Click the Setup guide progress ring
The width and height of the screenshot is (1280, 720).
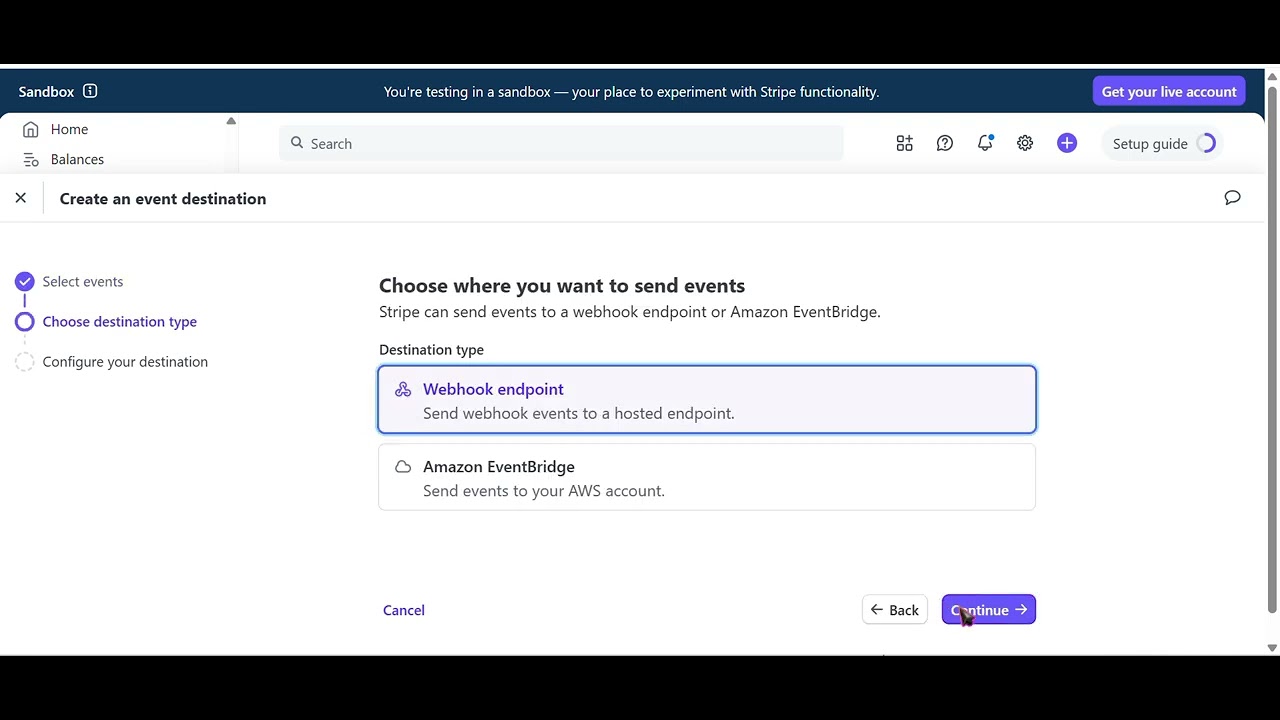tap(1207, 144)
